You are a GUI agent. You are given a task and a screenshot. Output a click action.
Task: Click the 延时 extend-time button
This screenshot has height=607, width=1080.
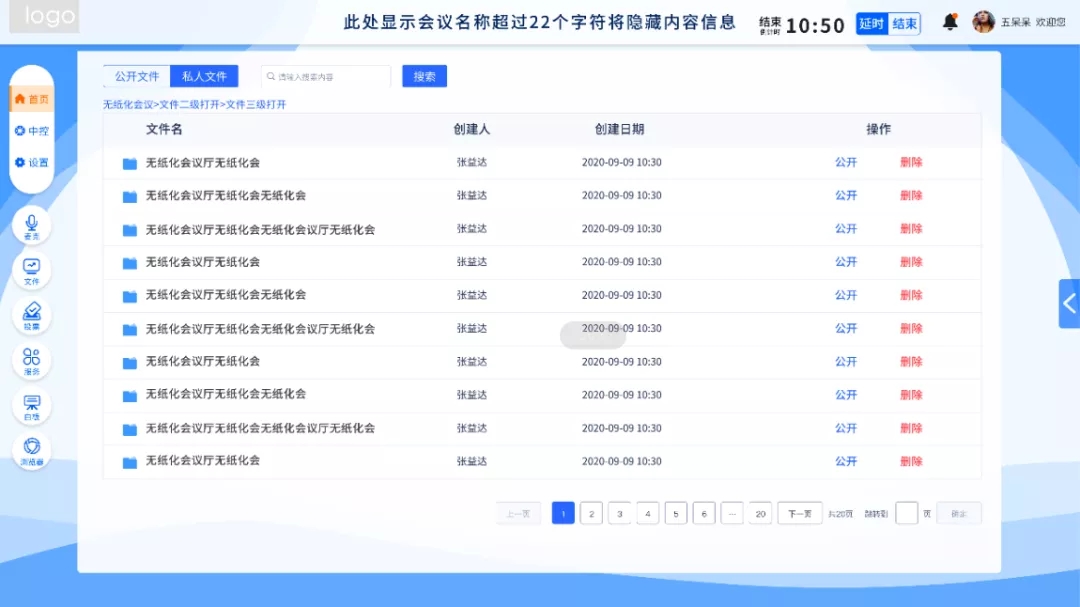coord(871,23)
